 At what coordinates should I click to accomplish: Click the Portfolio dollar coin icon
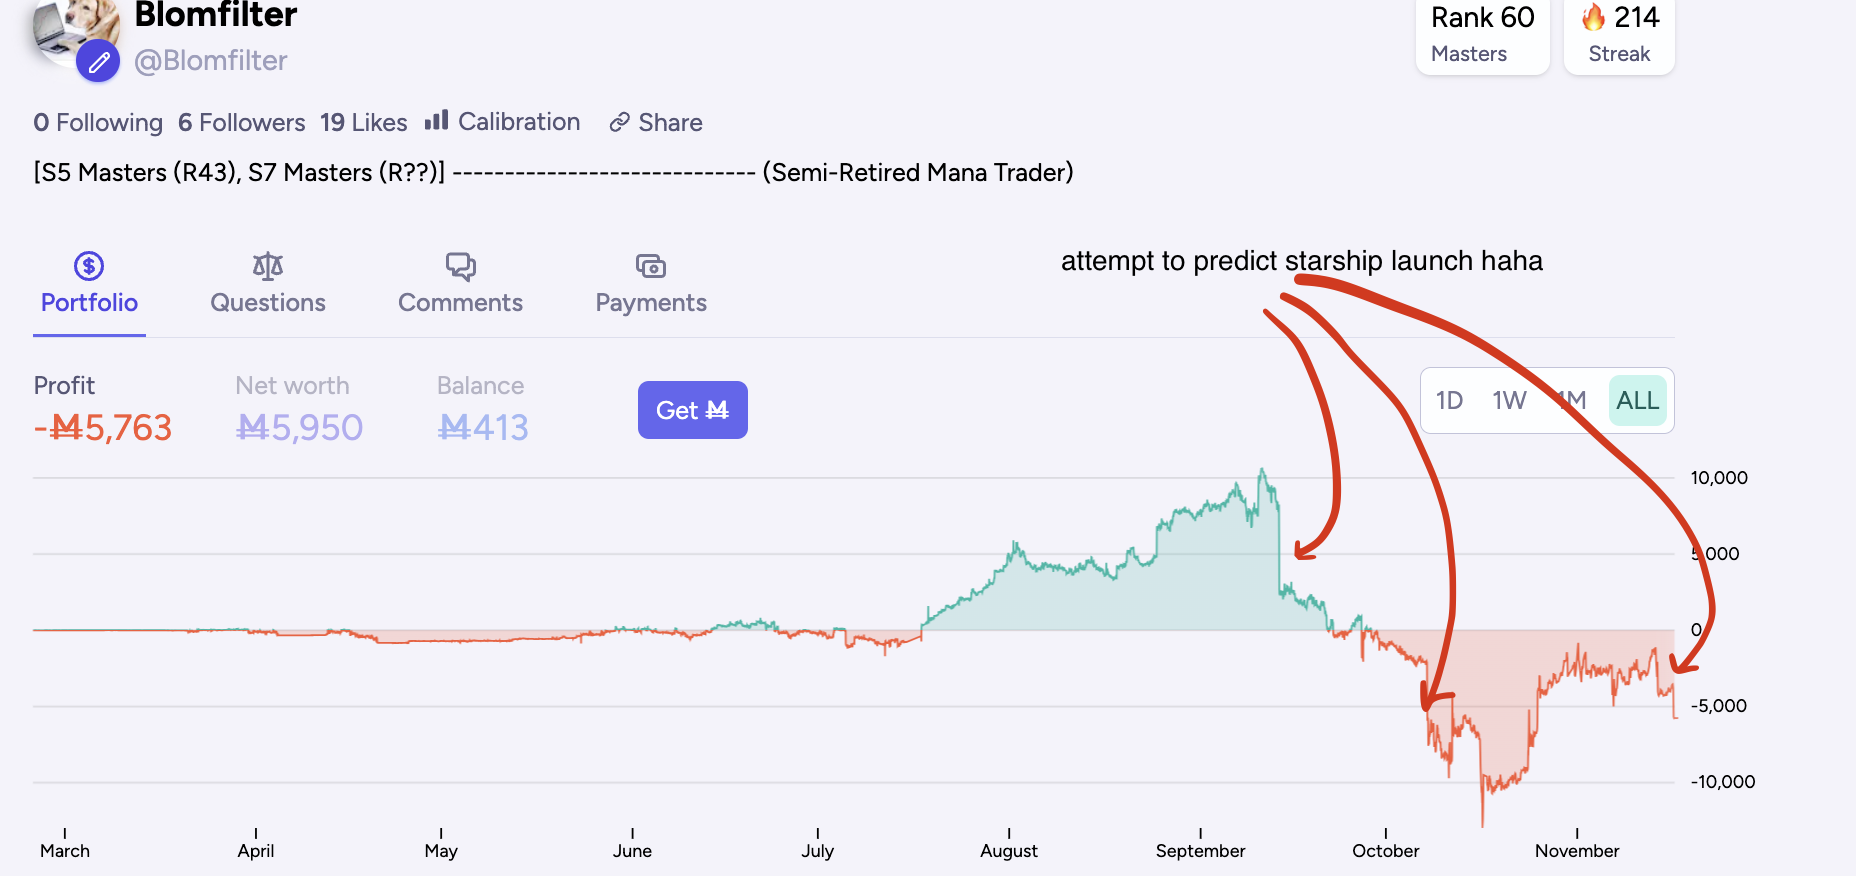tap(89, 266)
